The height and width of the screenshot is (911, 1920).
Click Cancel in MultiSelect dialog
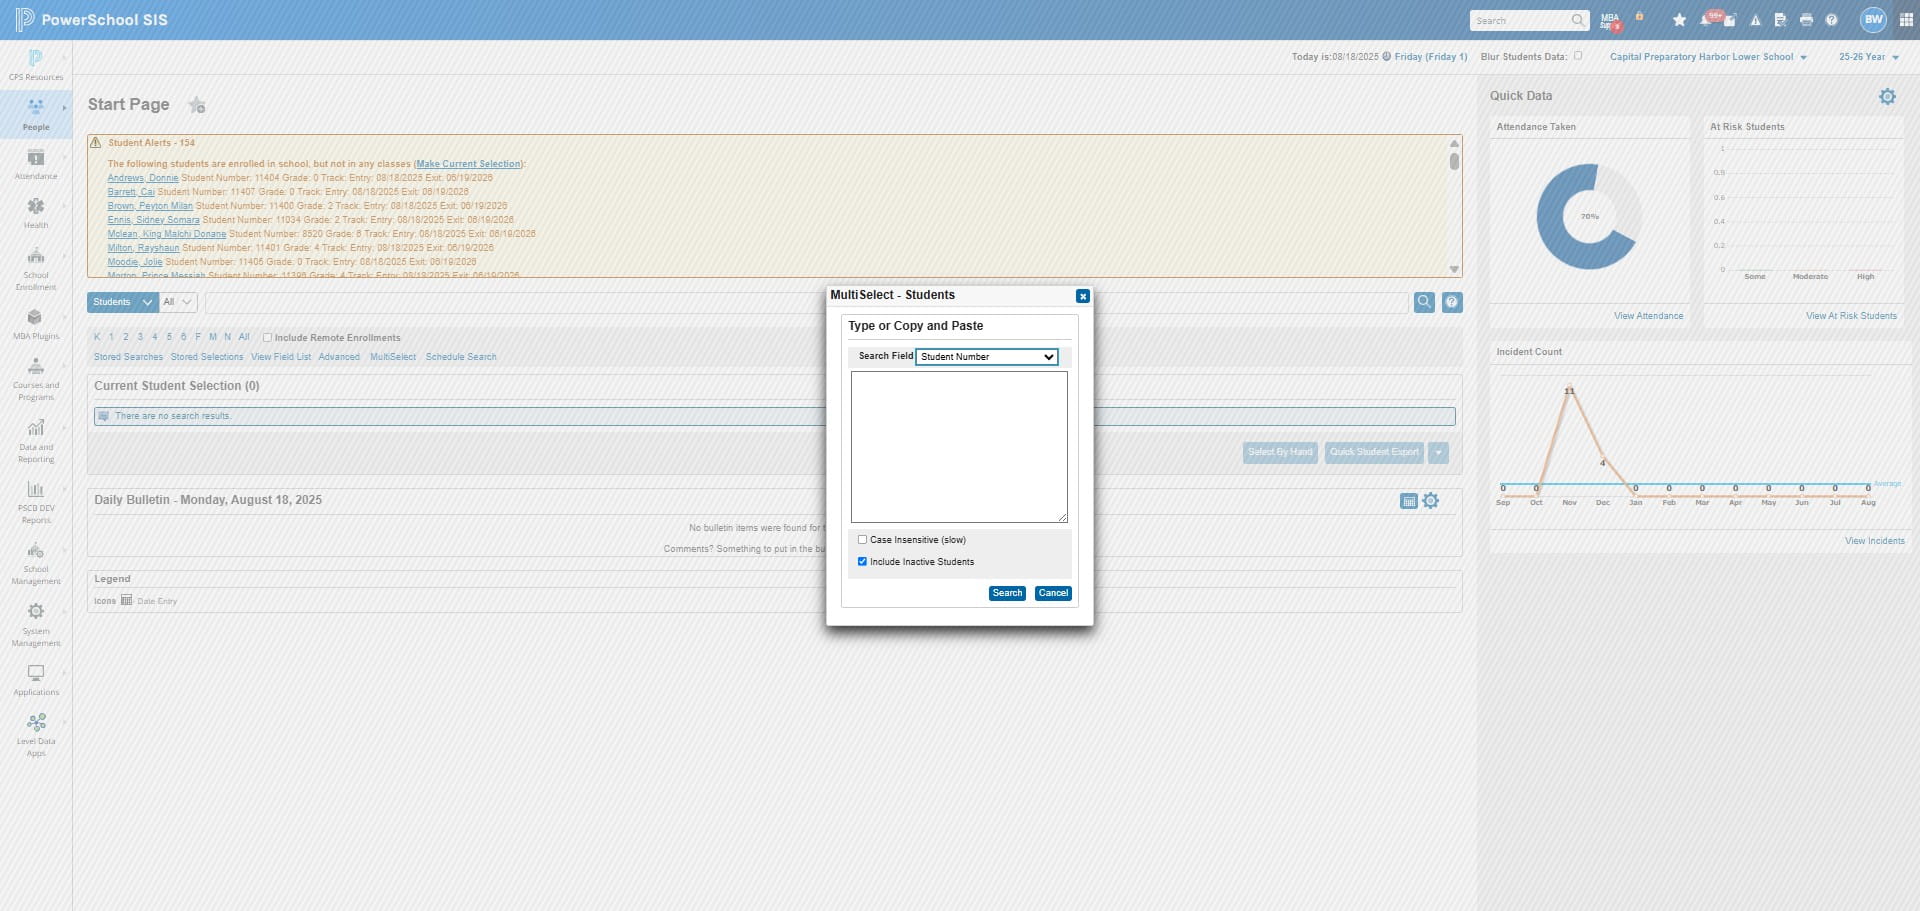tap(1053, 593)
